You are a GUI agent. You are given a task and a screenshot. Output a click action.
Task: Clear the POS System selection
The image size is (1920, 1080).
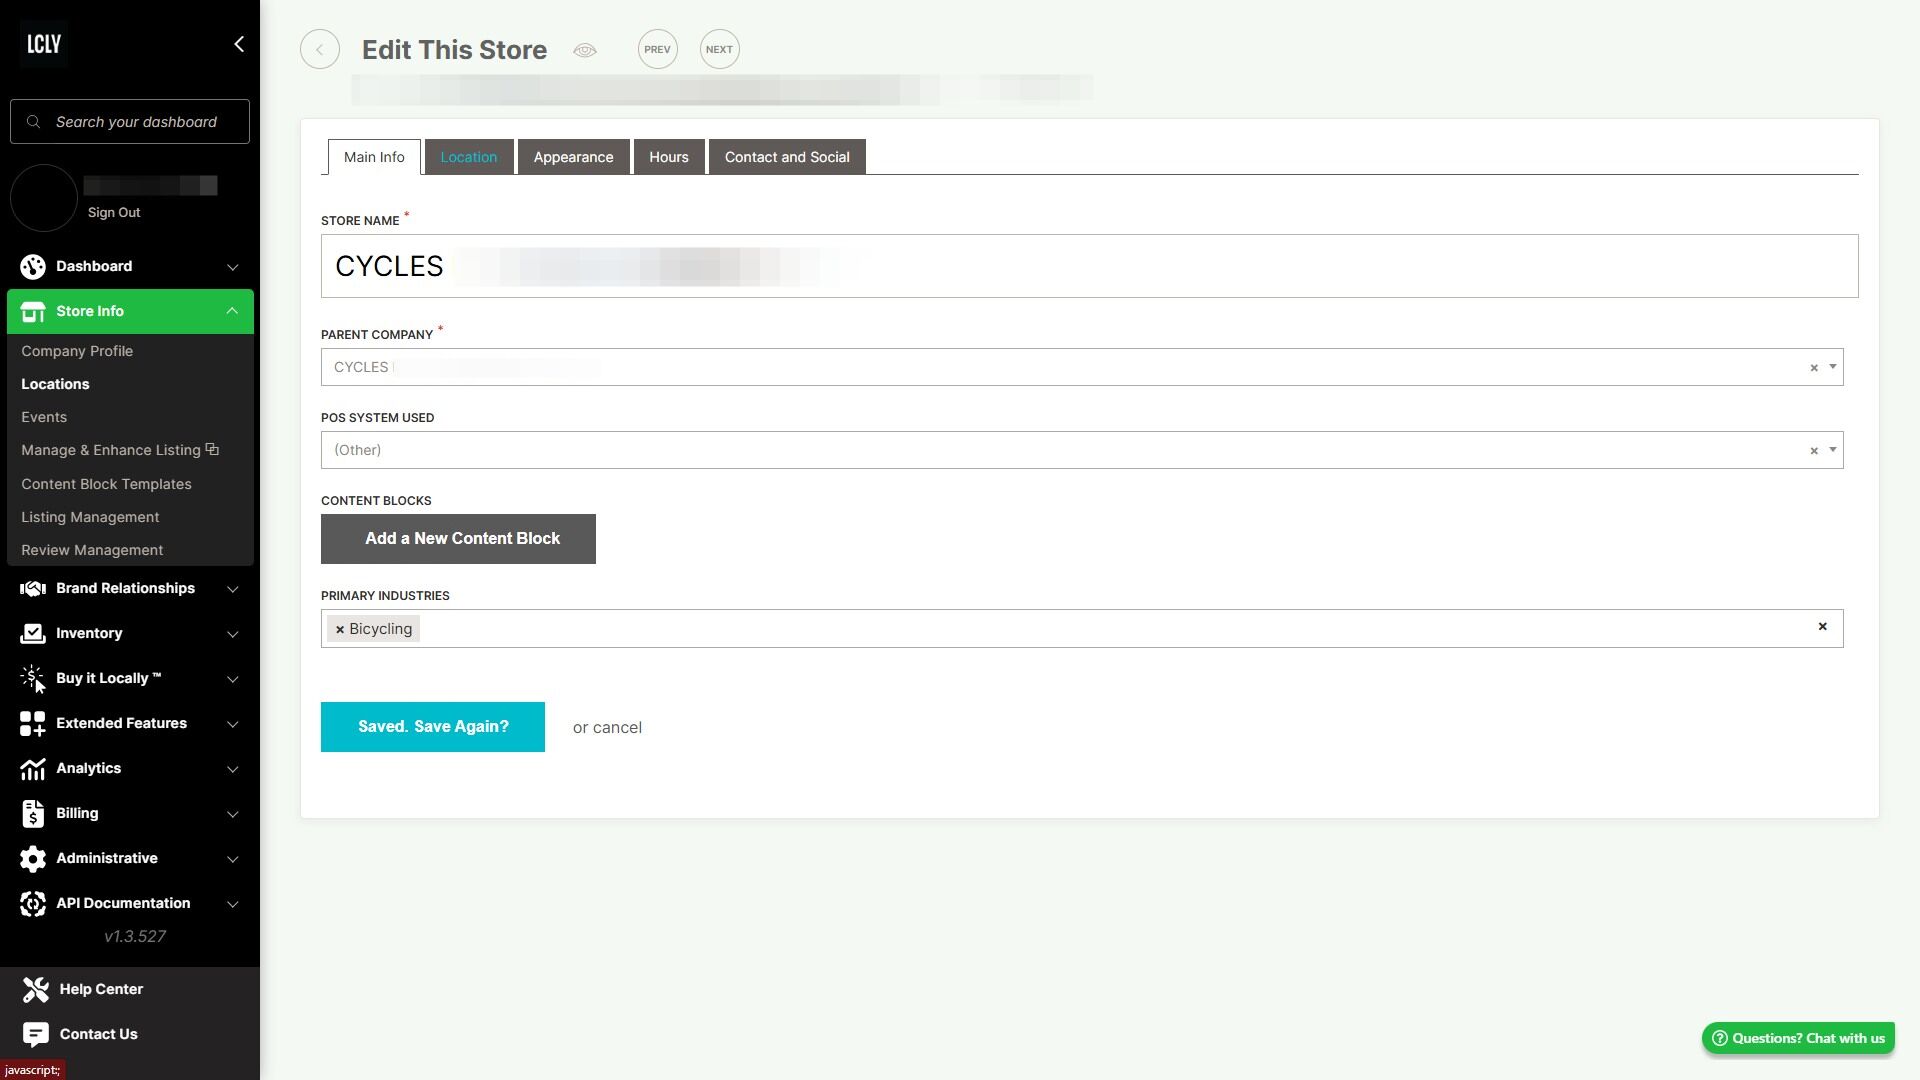pos(1813,451)
